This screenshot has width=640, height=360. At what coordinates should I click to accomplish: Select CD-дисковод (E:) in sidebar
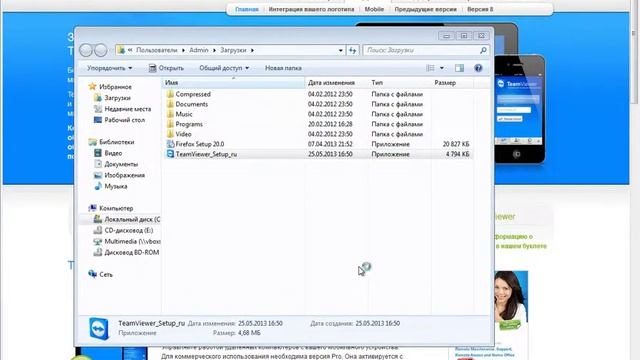coord(124,230)
